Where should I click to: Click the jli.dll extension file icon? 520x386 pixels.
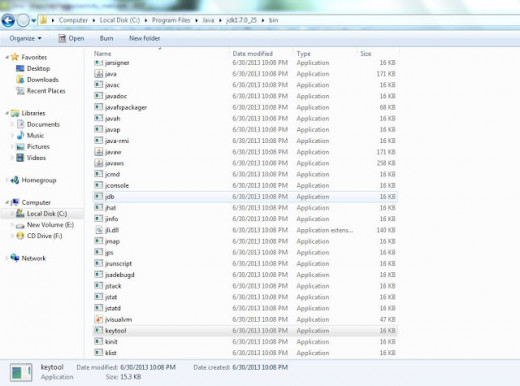(99, 230)
